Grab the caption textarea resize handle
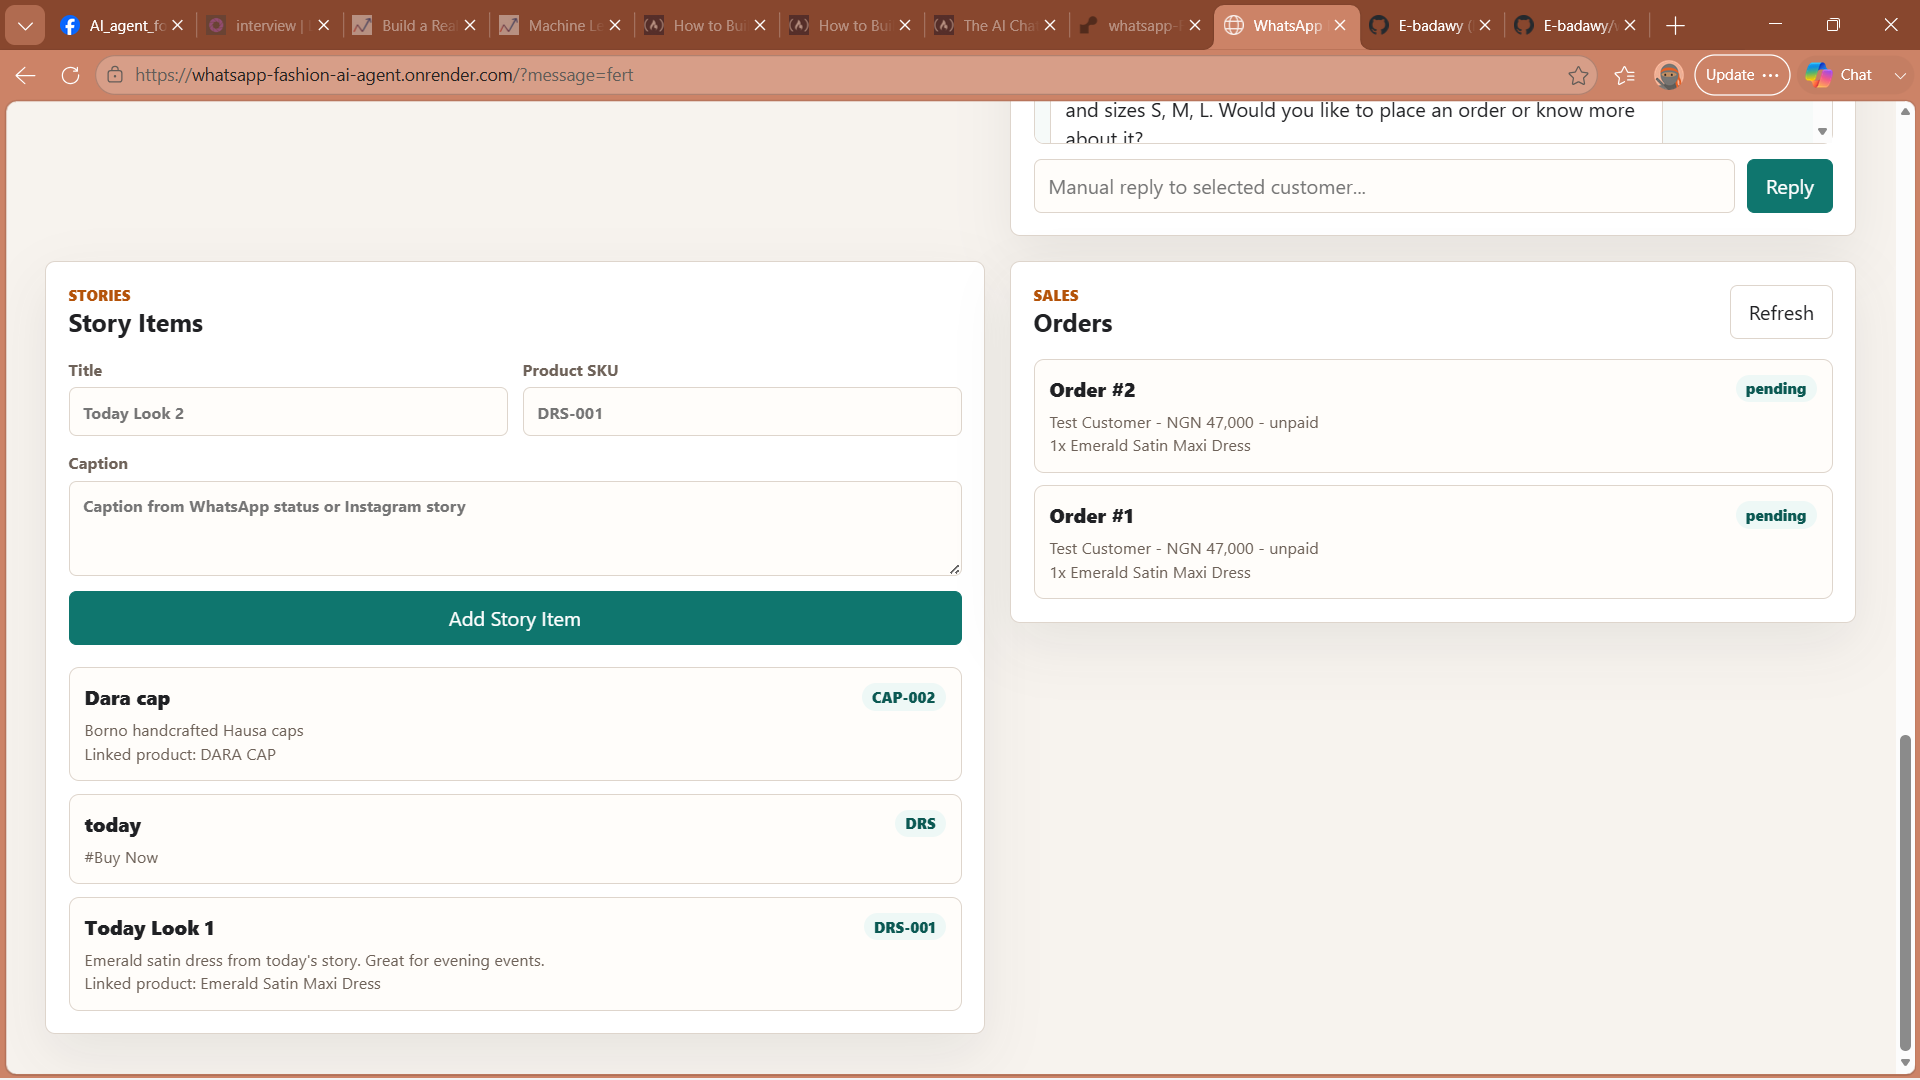 coord(954,569)
